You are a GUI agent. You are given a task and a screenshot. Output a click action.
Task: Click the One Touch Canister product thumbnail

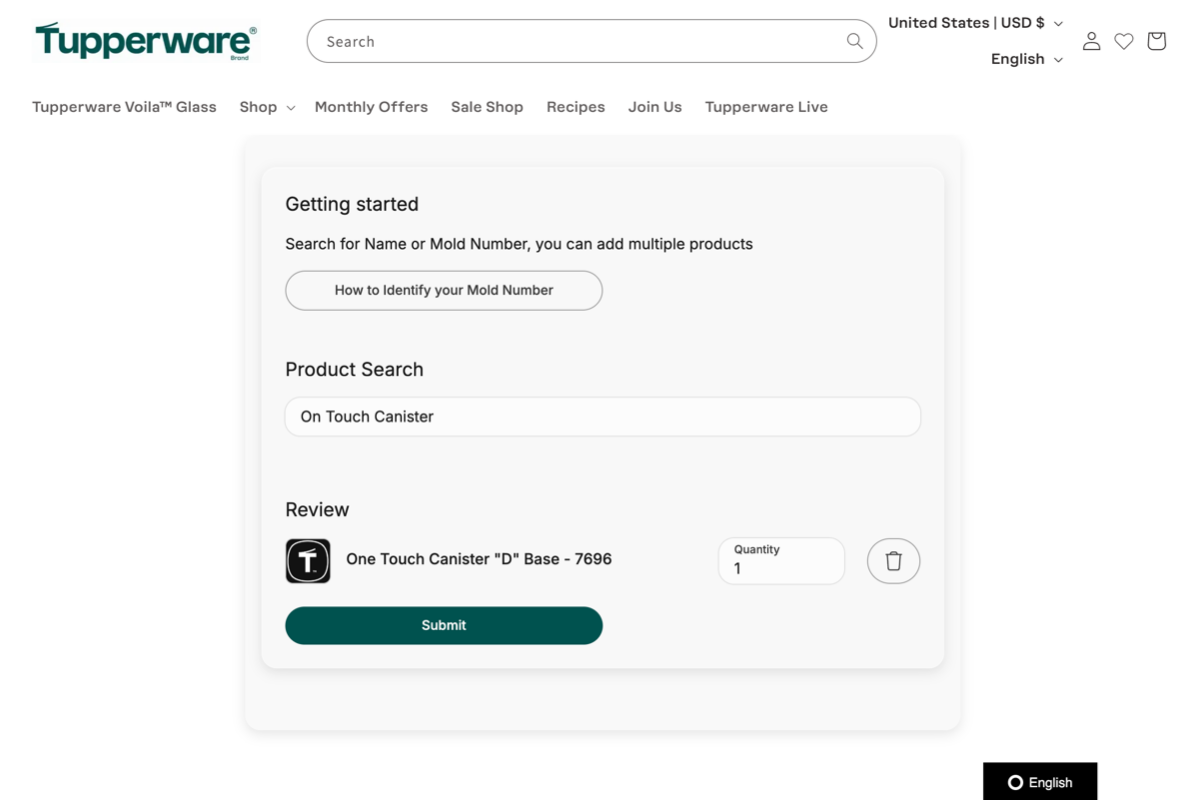pyautogui.click(x=308, y=561)
